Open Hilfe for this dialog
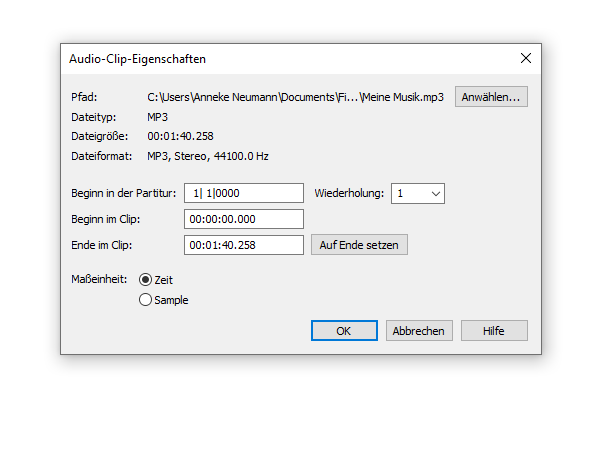This screenshot has height=455, width=602. [x=494, y=331]
